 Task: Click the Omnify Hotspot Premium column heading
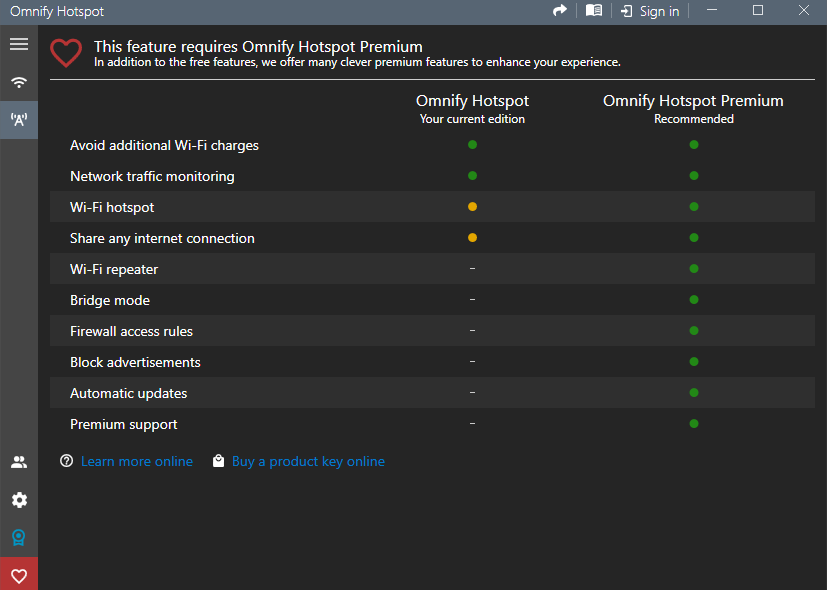(x=693, y=101)
